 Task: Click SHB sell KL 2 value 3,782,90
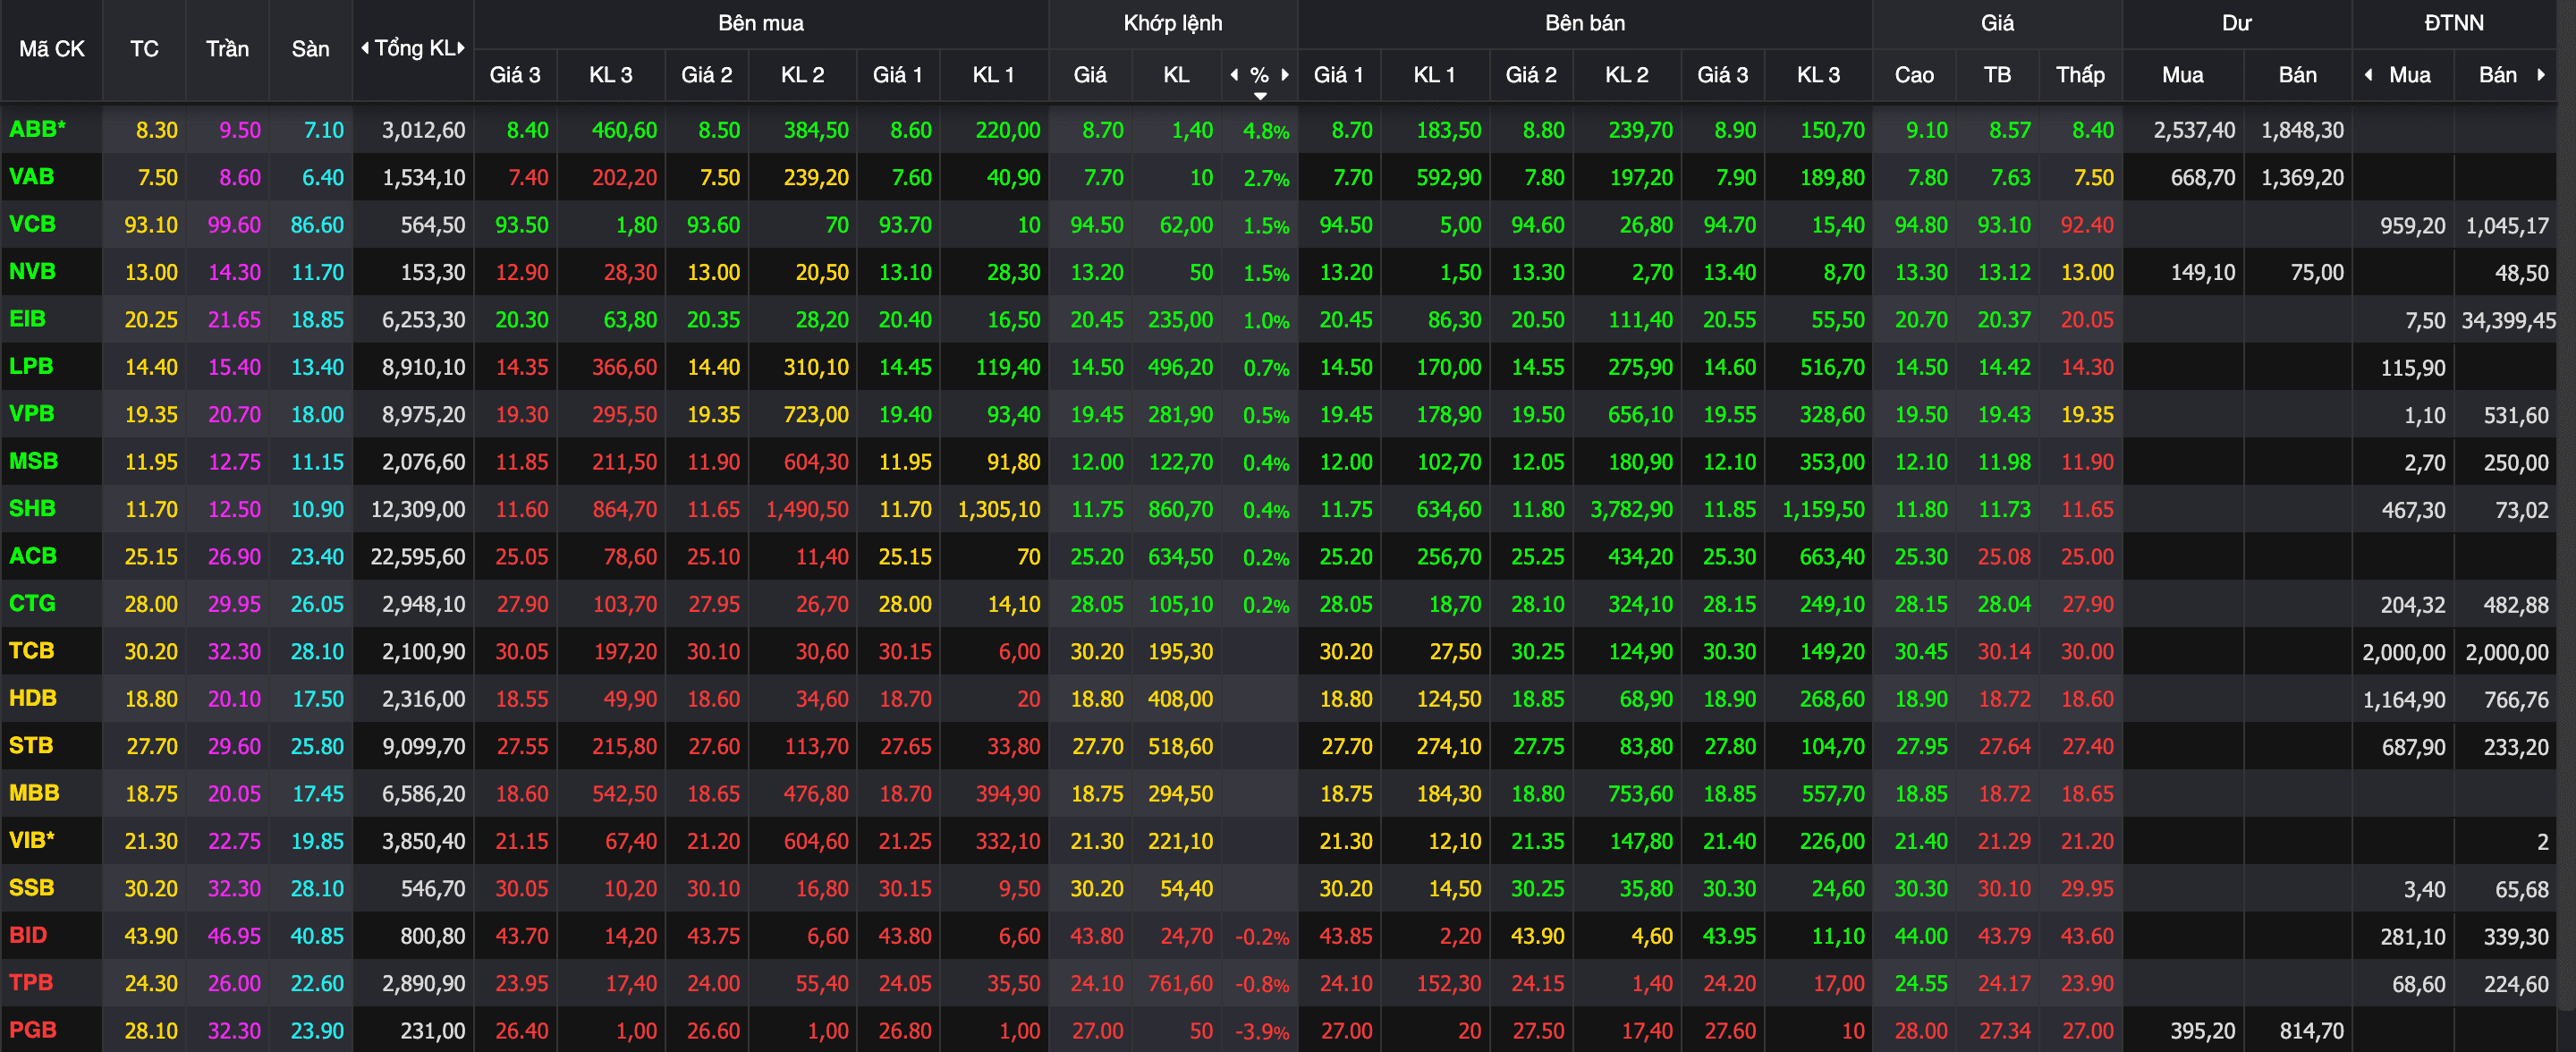pos(1632,509)
